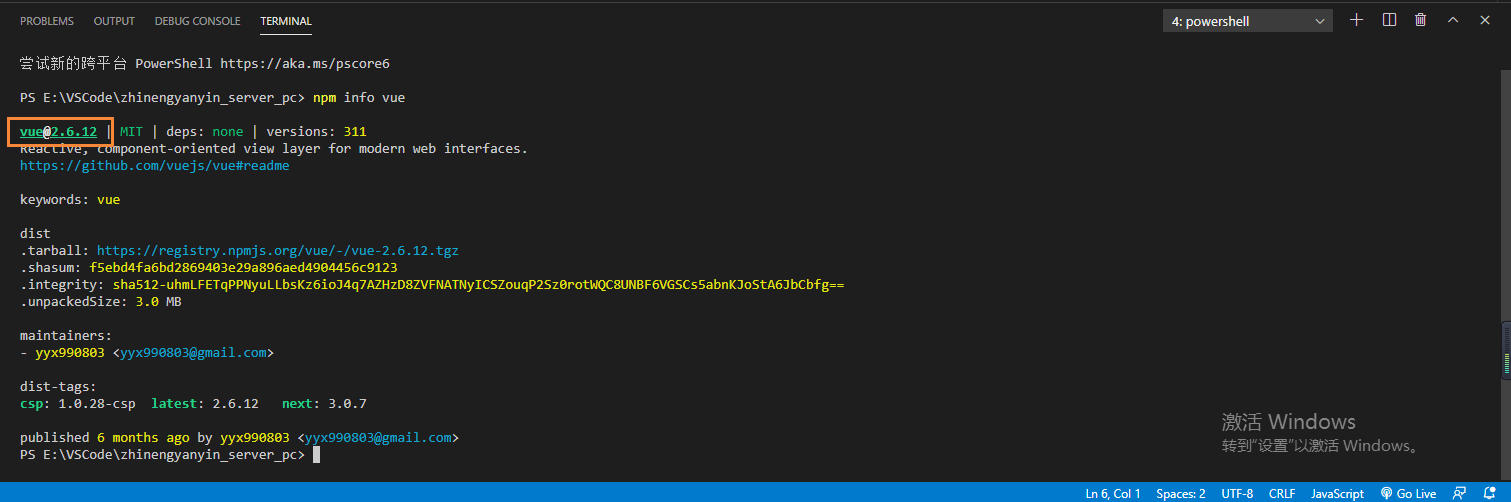The height and width of the screenshot is (502, 1511).
Task: Click the 'MIT' license text
Action: (x=131, y=131)
